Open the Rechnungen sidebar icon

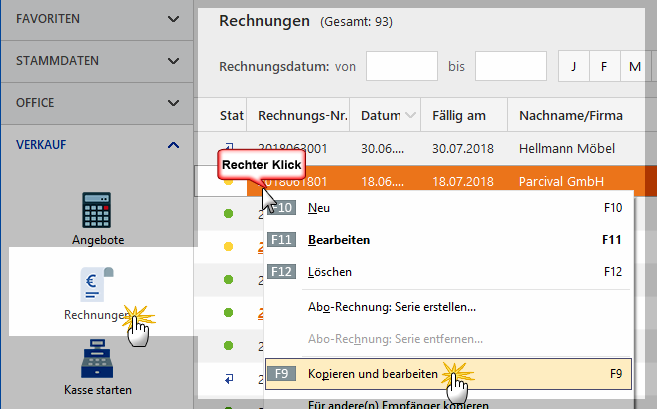pyautogui.click(x=97, y=285)
